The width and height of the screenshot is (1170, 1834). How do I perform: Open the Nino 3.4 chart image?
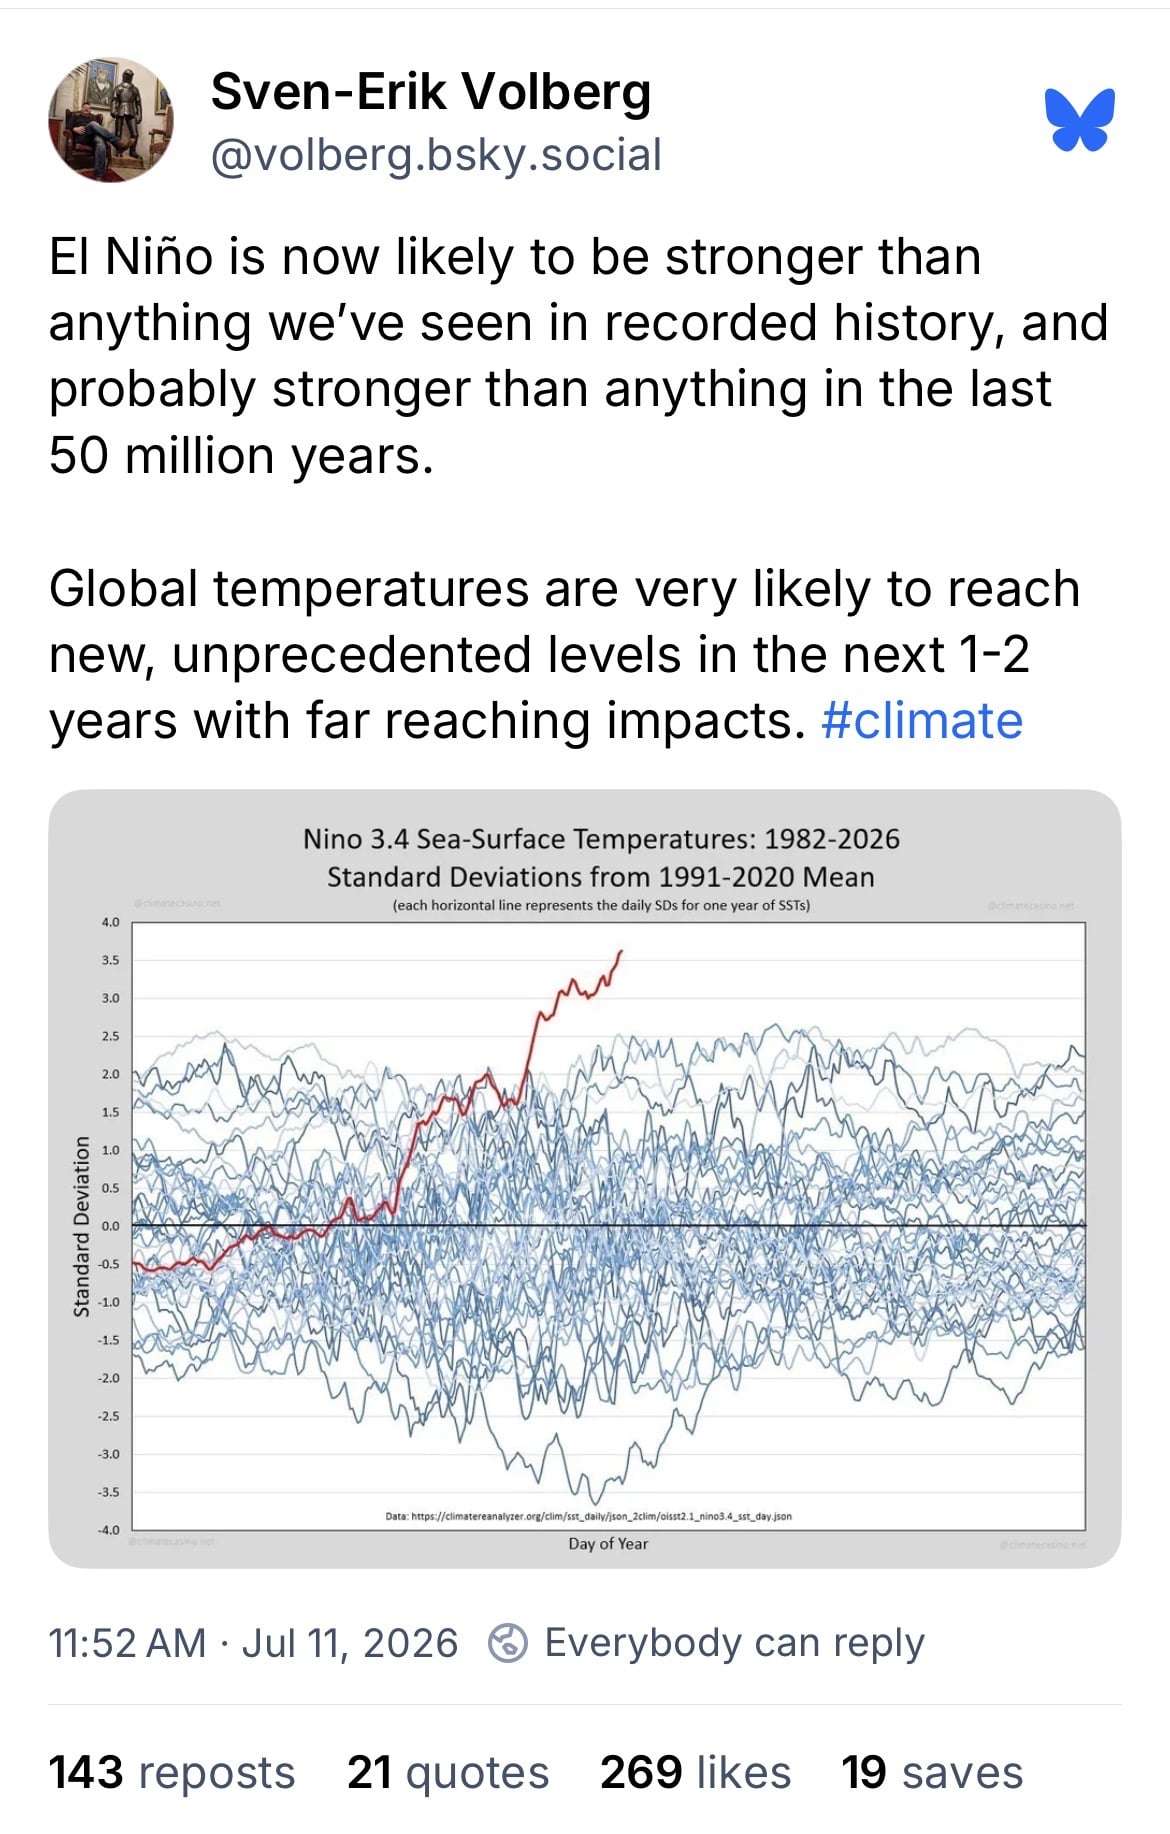click(585, 1179)
